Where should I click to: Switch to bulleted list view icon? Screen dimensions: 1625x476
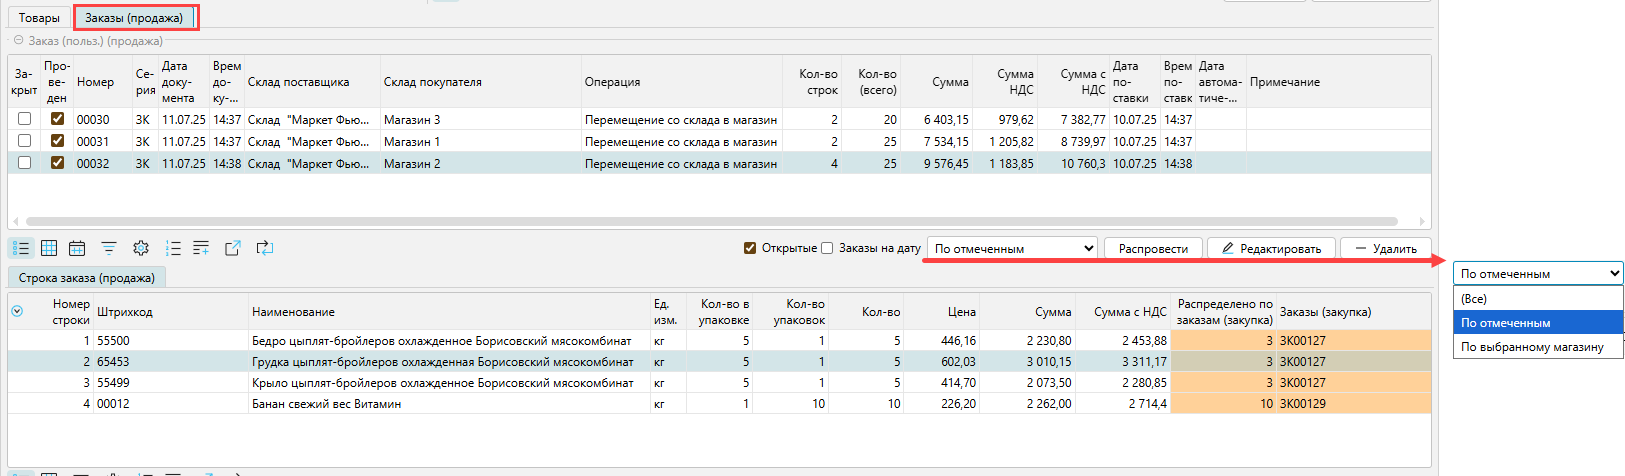click(21, 248)
